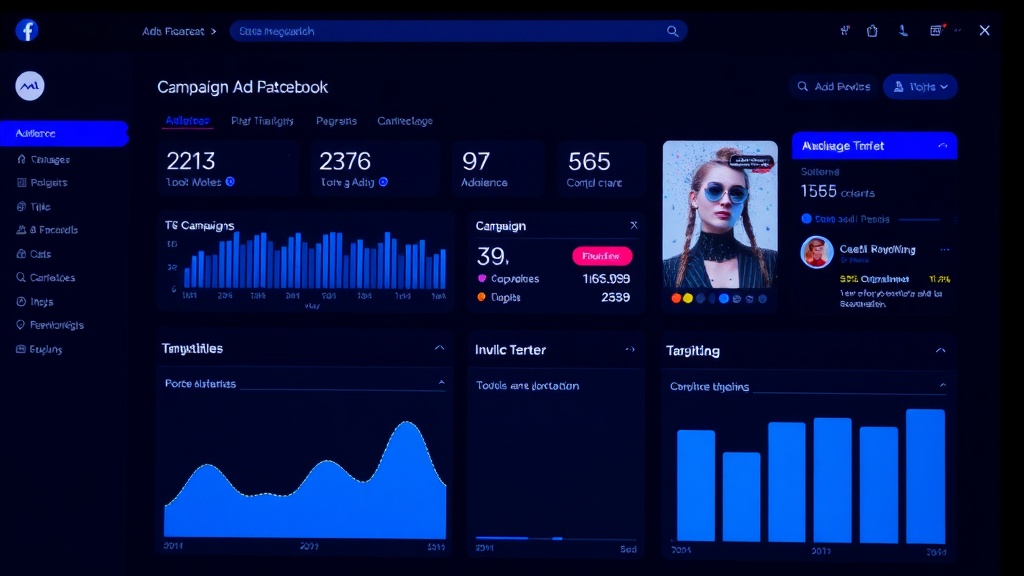
Task: Open the calendar icon with the red notification dot
Action: point(936,30)
